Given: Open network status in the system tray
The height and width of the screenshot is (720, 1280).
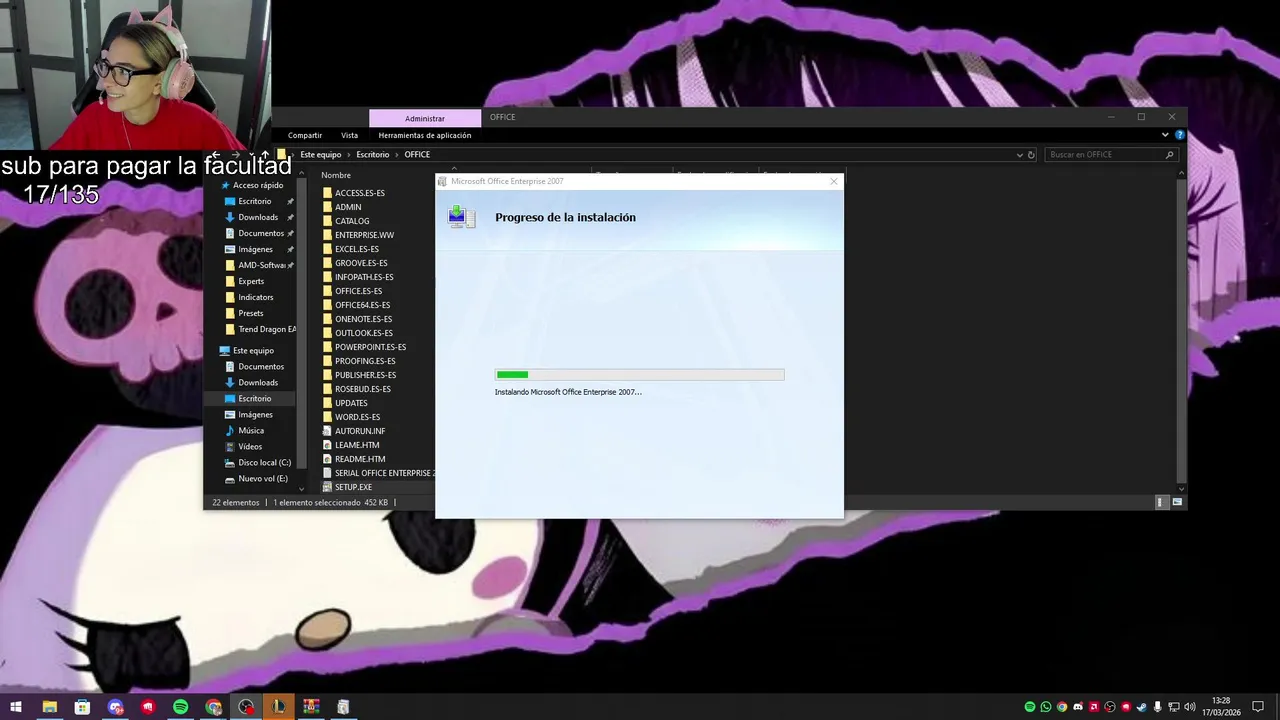Looking at the screenshot, I should 1174,707.
